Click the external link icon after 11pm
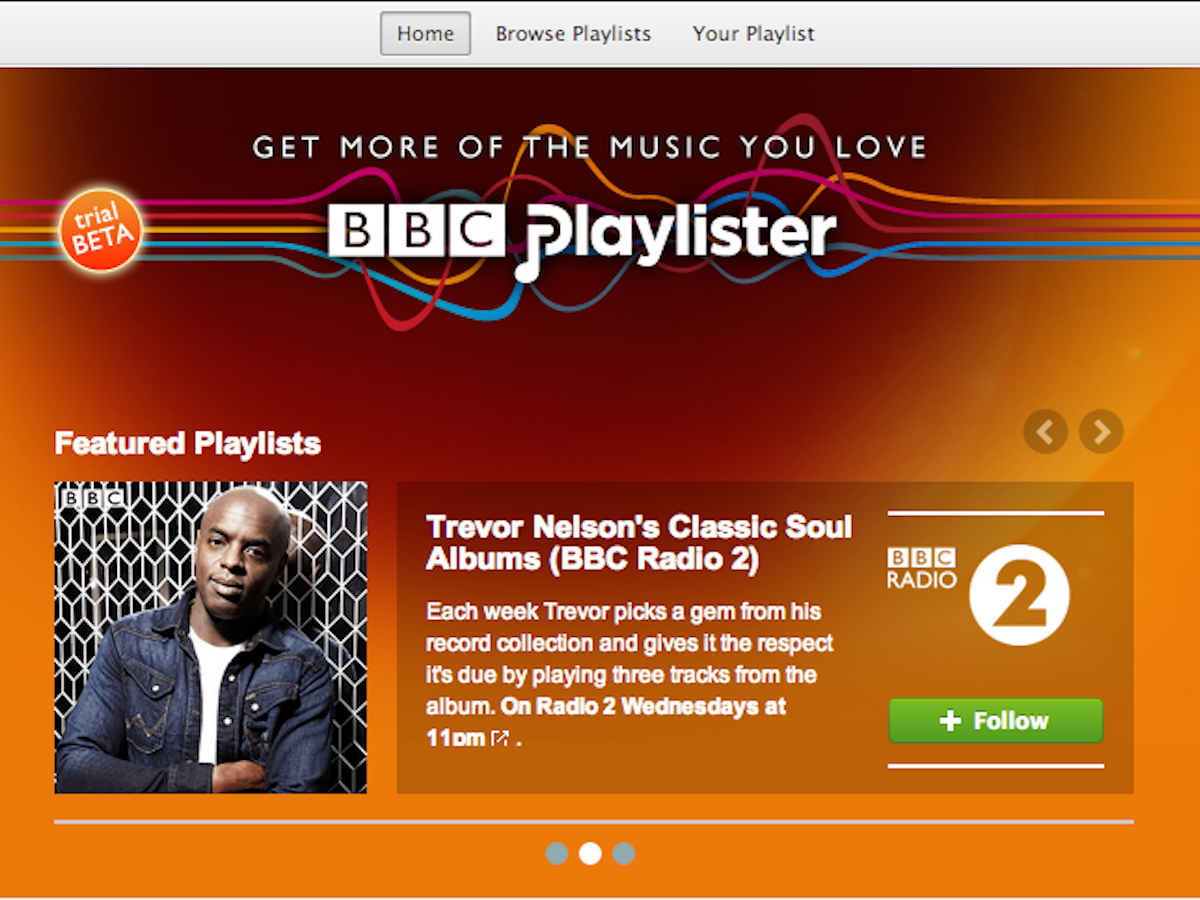 [x=500, y=739]
